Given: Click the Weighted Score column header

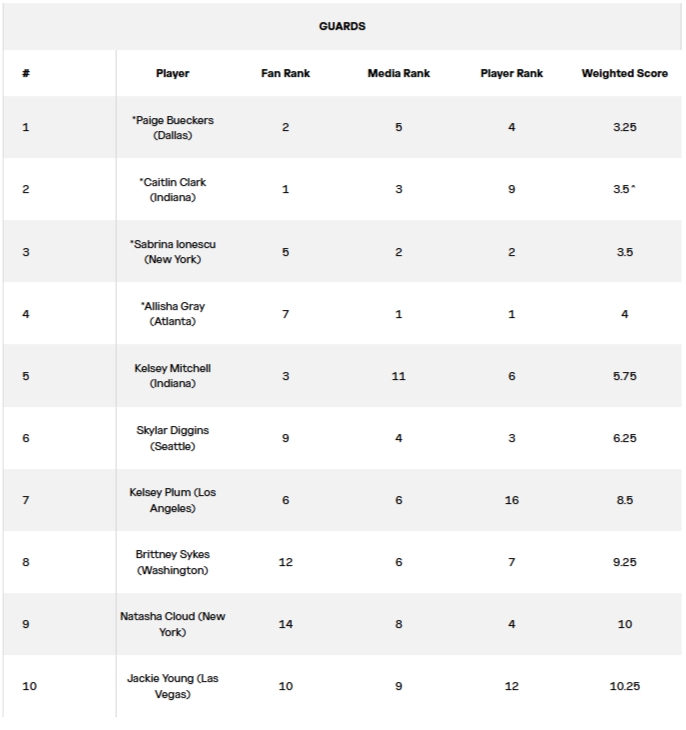Looking at the screenshot, I should click(624, 73).
